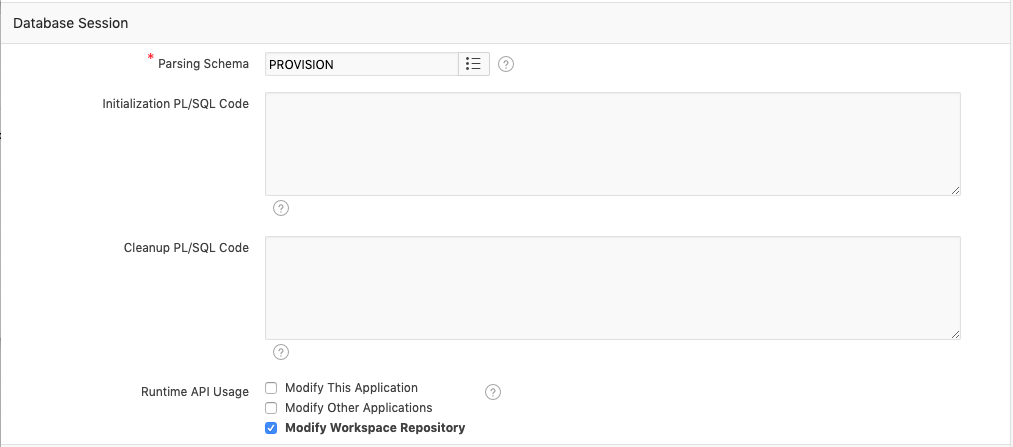
Task: Open the Parsing Schema list of values
Action: pos(474,64)
